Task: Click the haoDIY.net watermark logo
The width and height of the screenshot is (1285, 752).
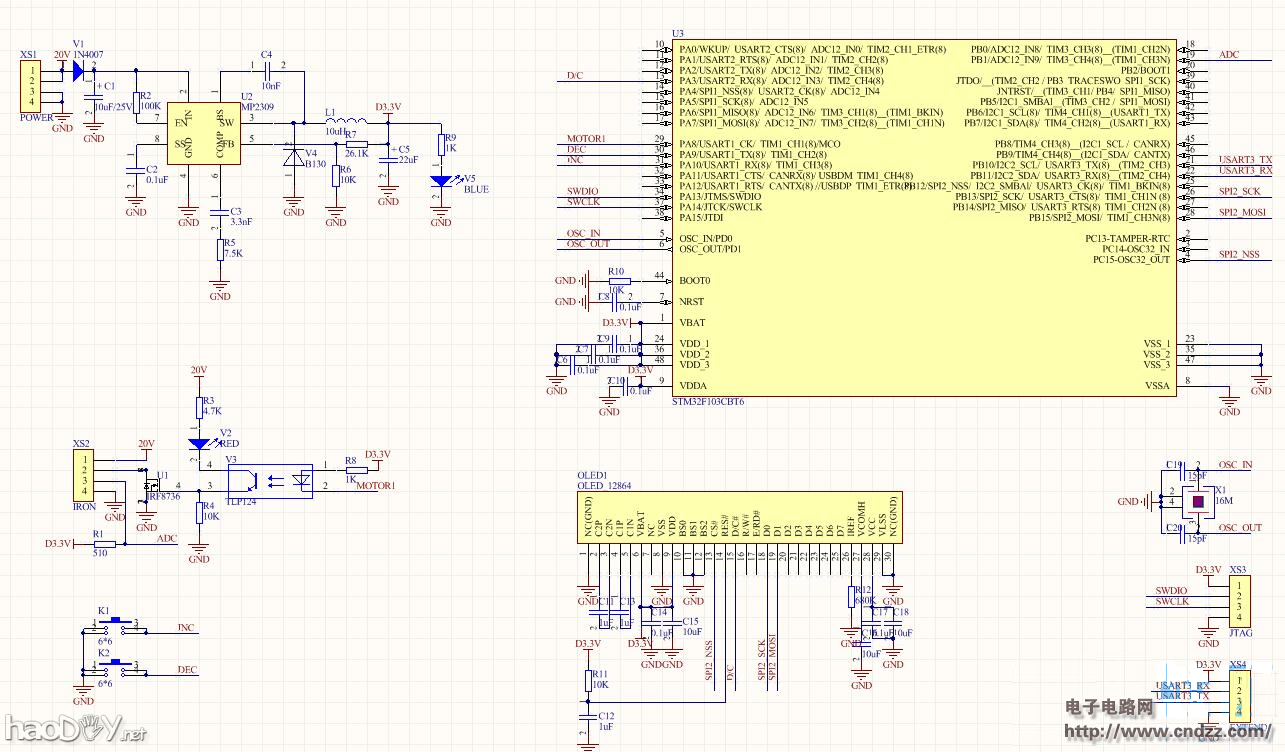Action: pyautogui.click(x=73, y=730)
